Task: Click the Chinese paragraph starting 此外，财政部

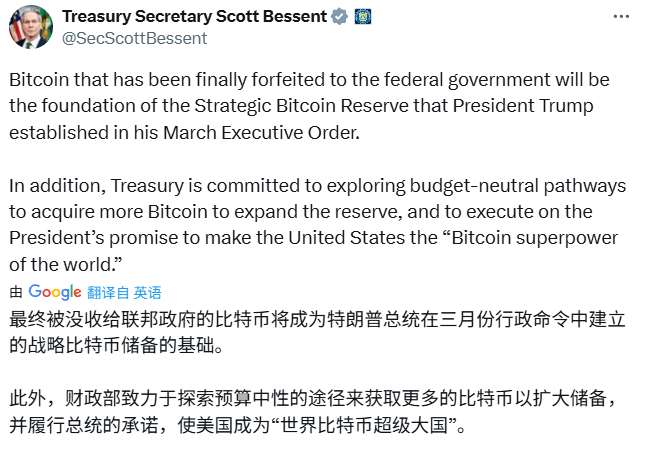Action: coord(314,412)
